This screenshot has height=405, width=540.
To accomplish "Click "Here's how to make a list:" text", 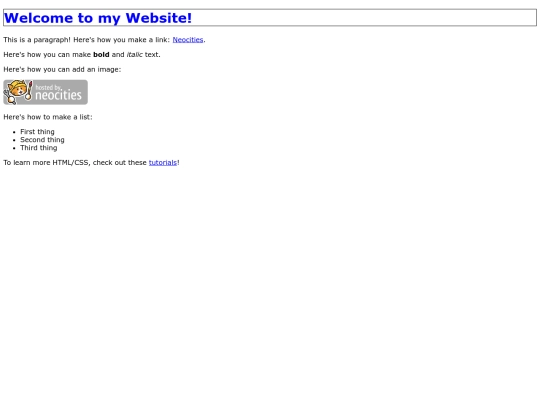I will click(48, 117).
